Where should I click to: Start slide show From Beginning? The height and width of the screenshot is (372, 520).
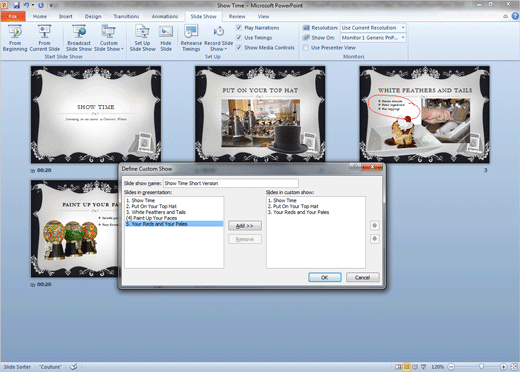pyautogui.click(x=15, y=38)
